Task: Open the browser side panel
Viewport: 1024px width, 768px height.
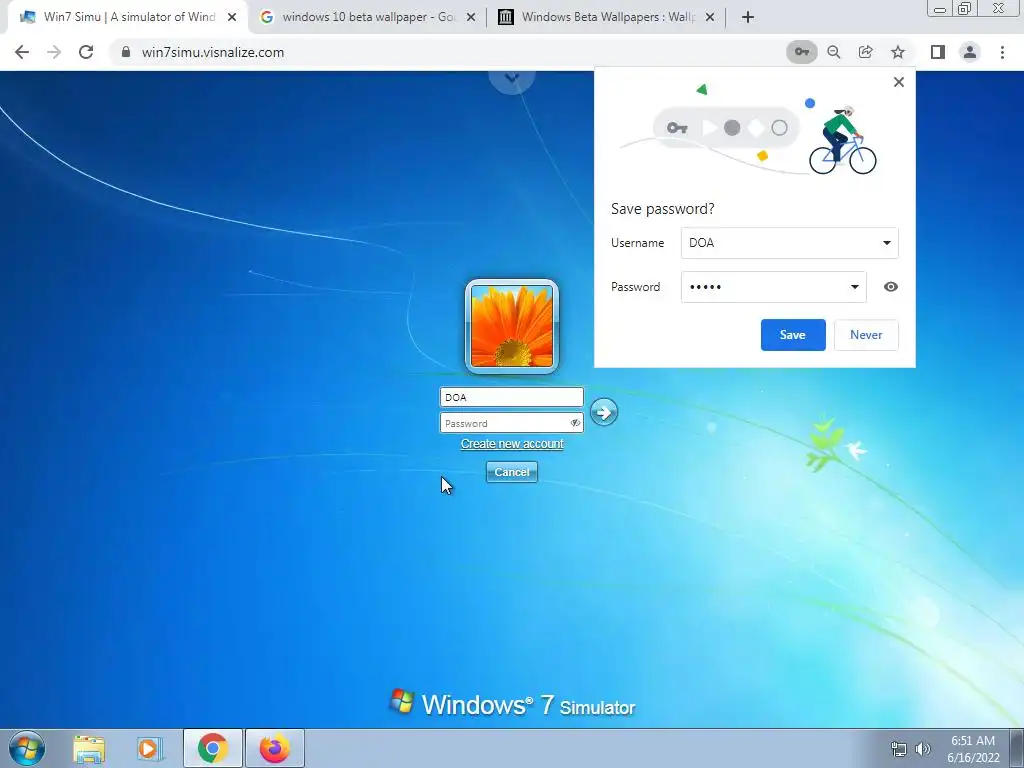Action: click(x=937, y=52)
